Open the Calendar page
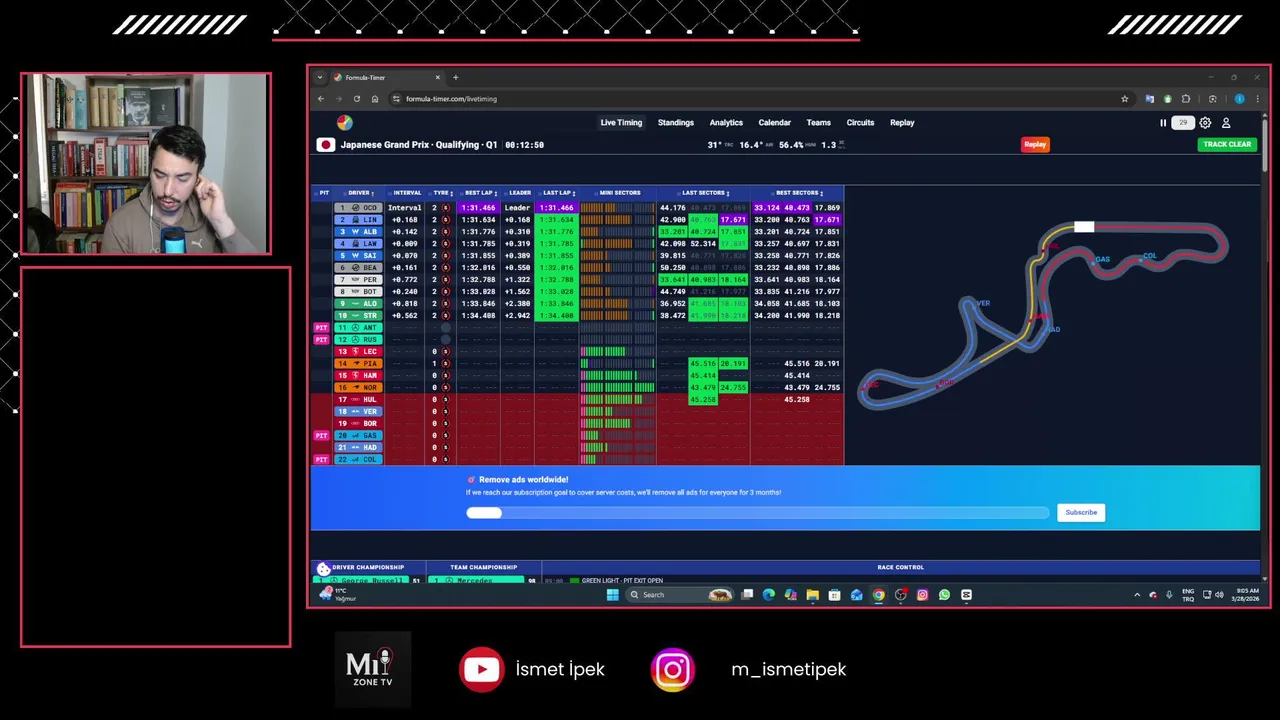1280x720 pixels. 774,123
